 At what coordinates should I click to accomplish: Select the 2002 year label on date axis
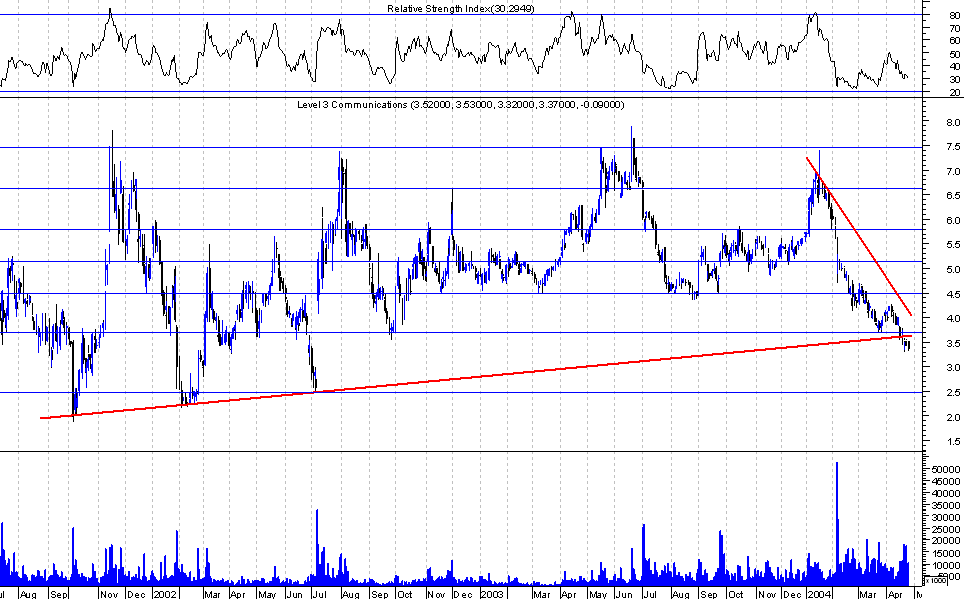coord(165,594)
